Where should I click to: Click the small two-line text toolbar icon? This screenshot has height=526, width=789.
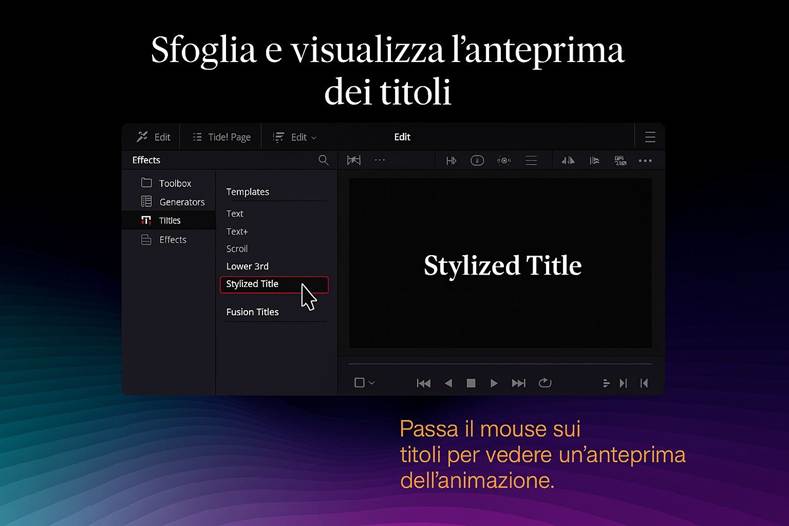coord(620,161)
